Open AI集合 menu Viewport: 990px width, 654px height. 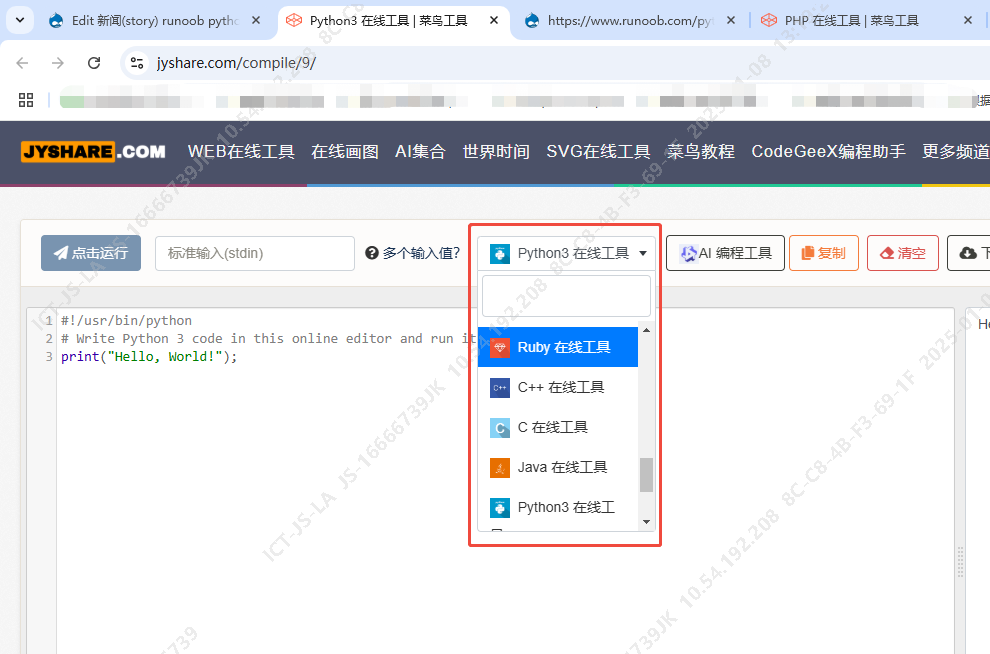[x=420, y=152]
